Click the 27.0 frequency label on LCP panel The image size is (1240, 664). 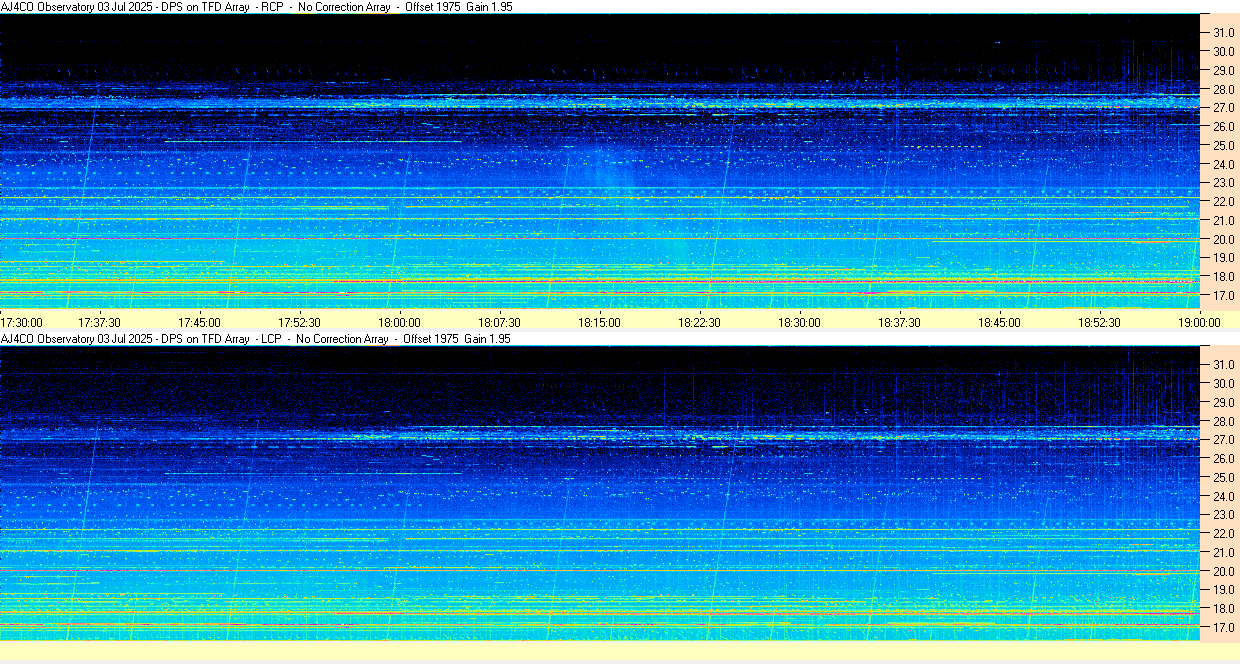coord(1222,440)
